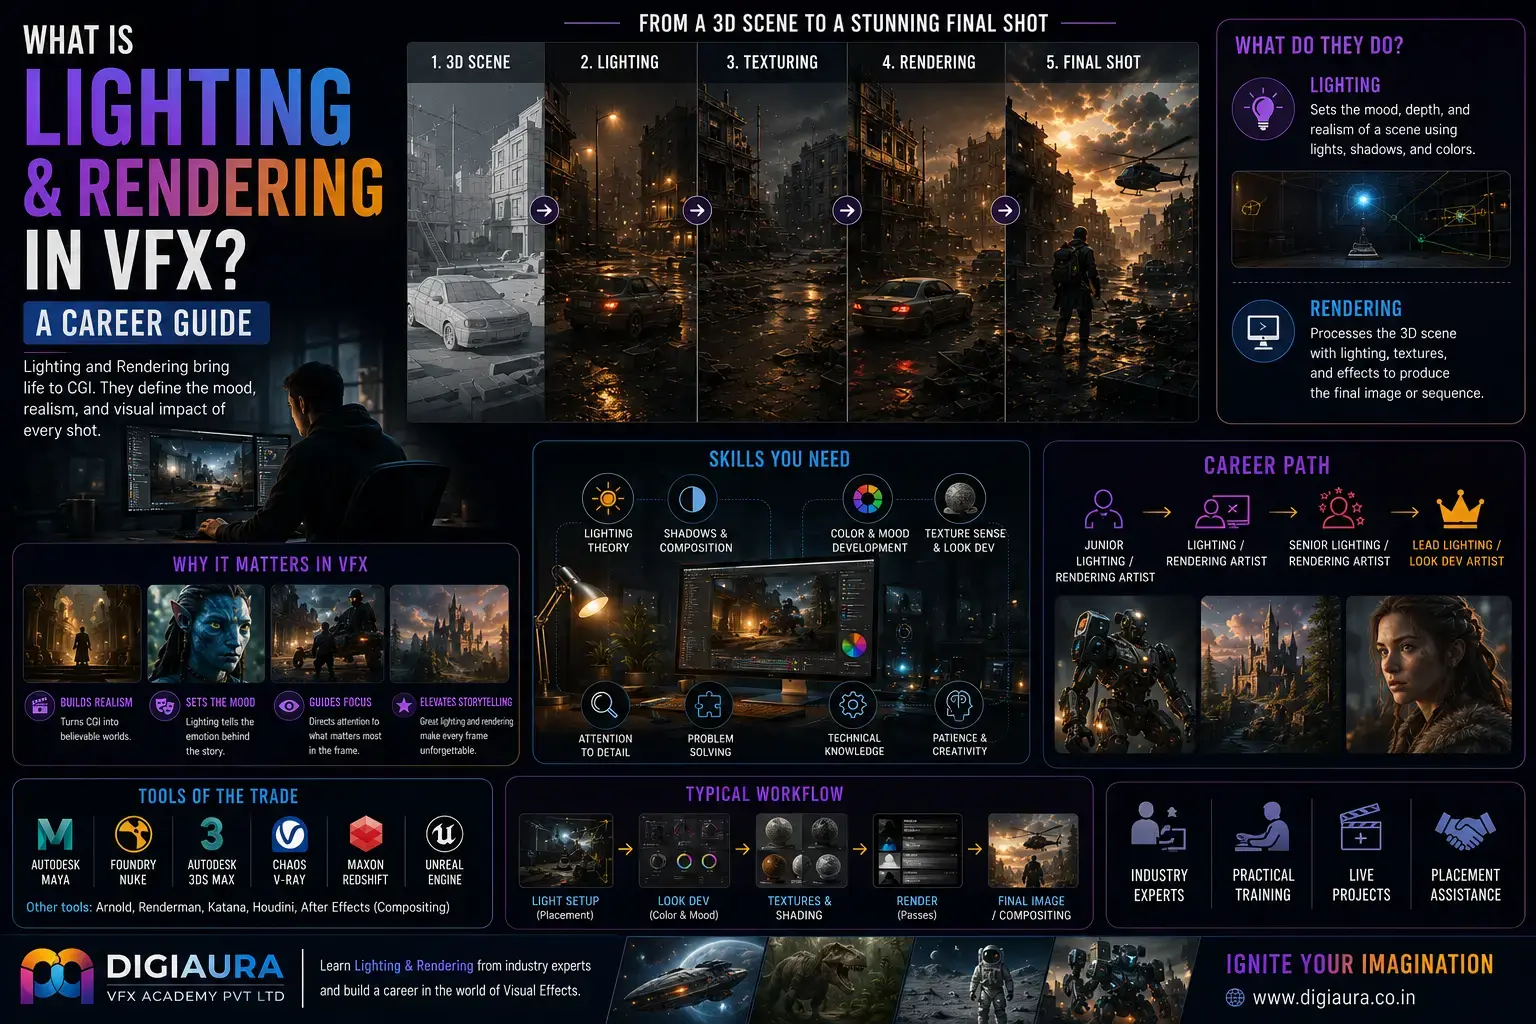Click the Autodesk Maya logo icon
Viewport: 1536px width, 1024px height.
55,834
